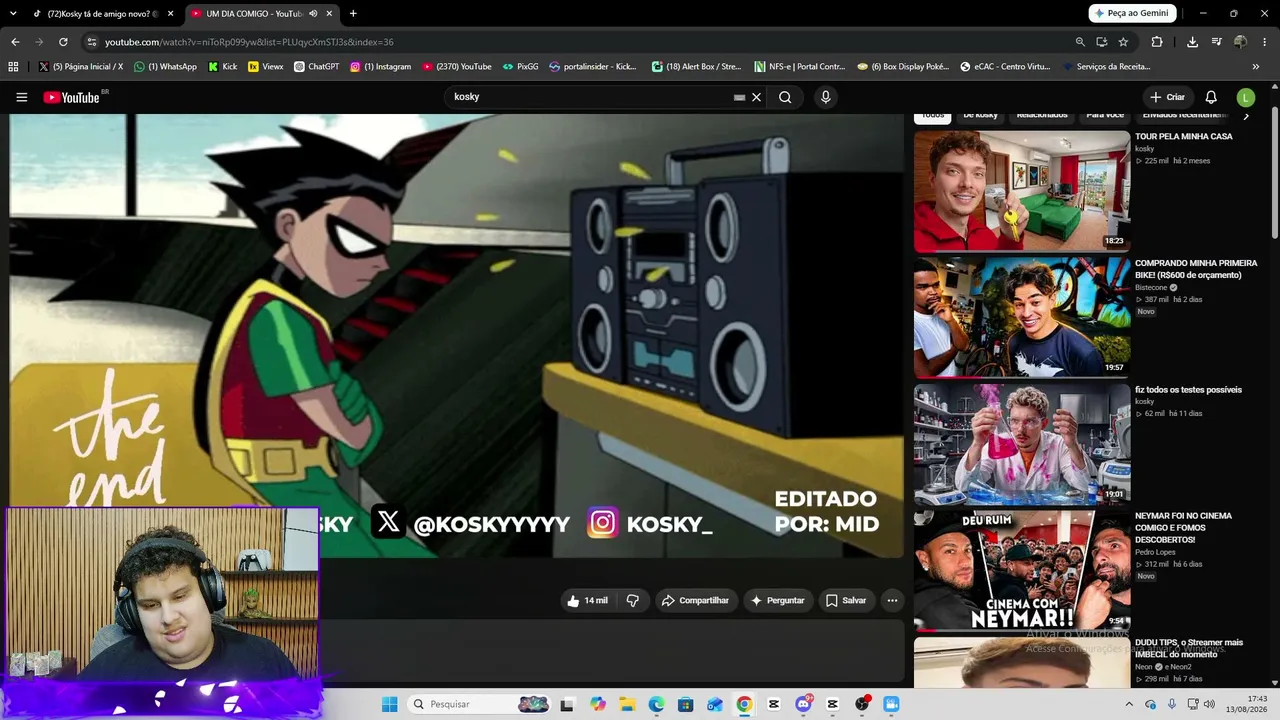
Task: Open the fiz todos os testes possíveis thumbnail
Action: click(x=1022, y=444)
